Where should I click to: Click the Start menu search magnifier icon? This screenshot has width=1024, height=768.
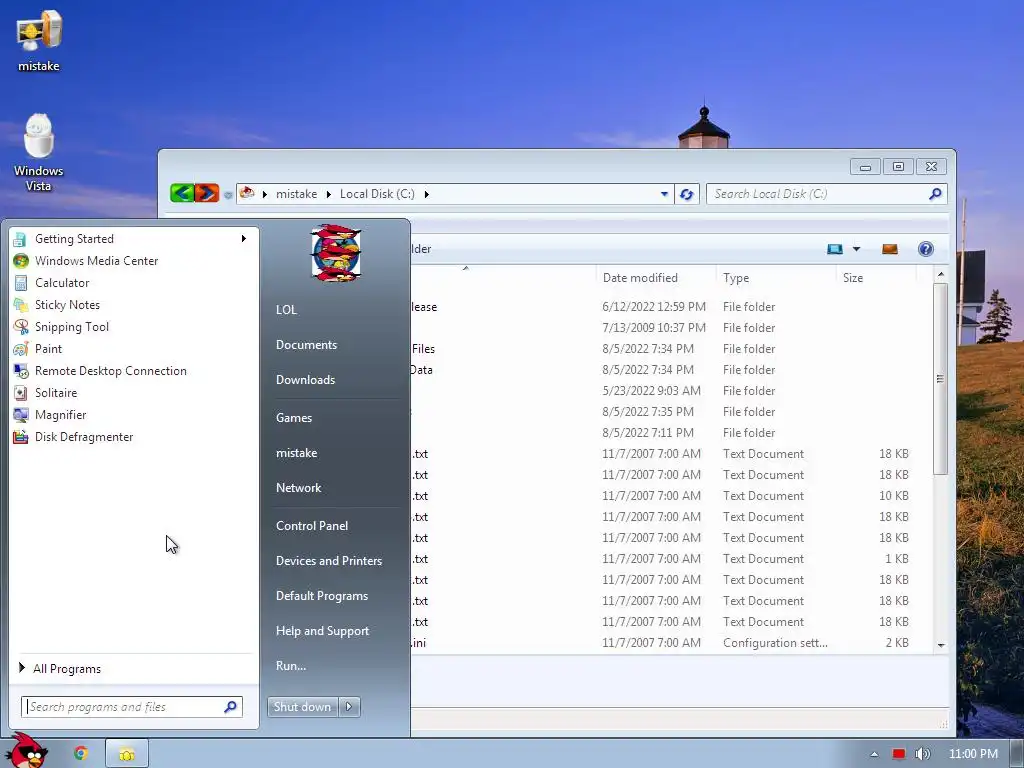click(230, 707)
